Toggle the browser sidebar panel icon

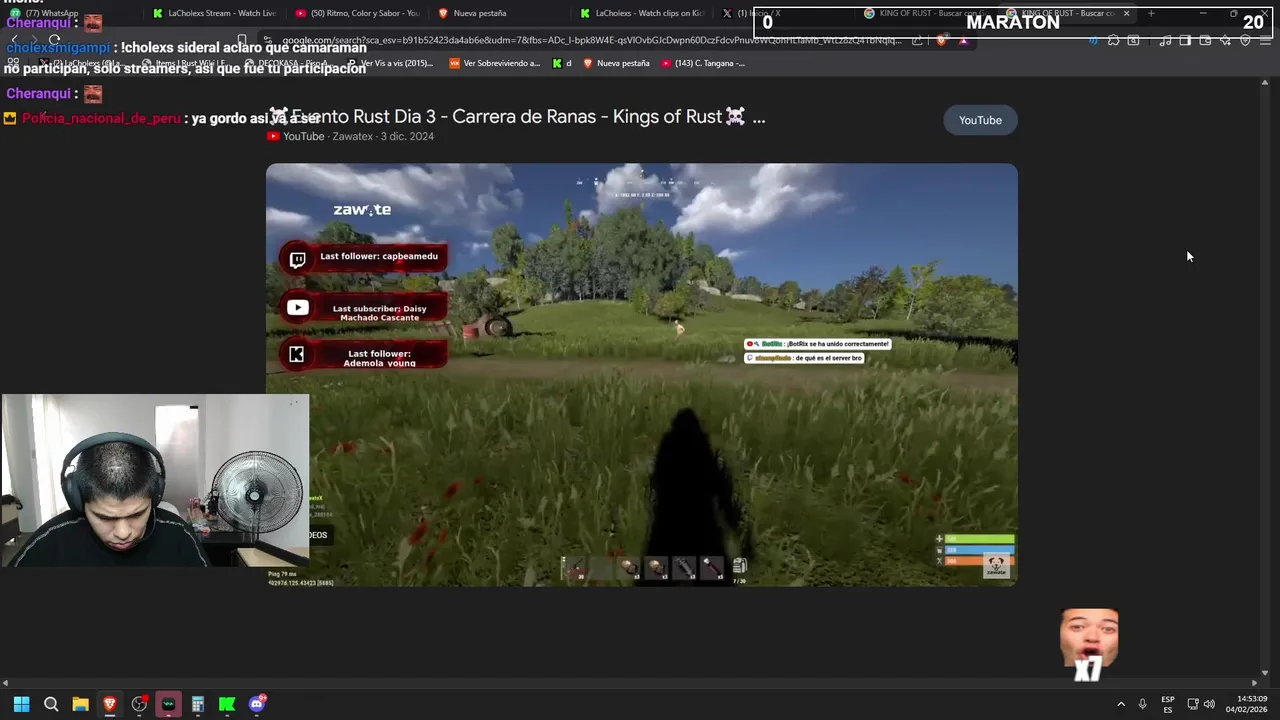[1185, 41]
